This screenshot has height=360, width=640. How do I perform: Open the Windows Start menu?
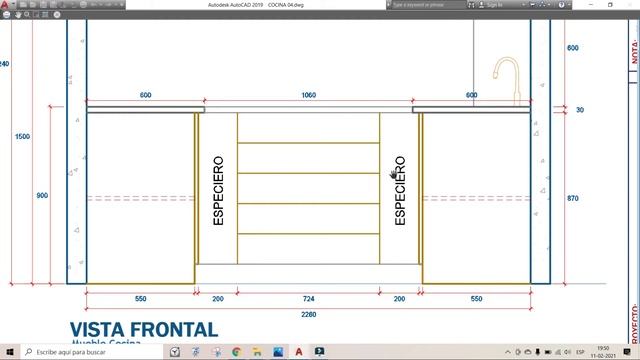tap(10, 352)
